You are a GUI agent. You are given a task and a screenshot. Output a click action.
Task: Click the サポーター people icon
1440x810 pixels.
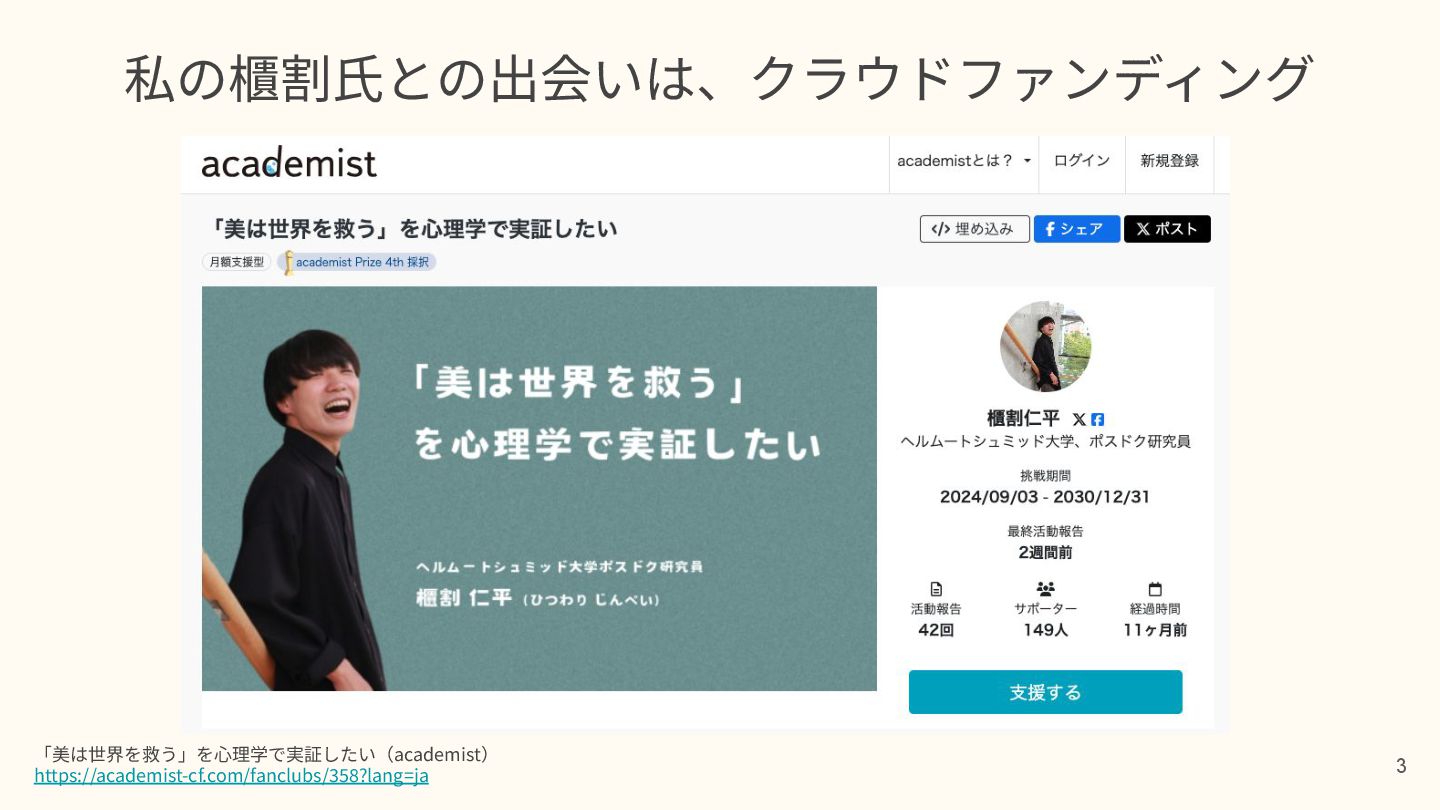pyautogui.click(x=1046, y=589)
